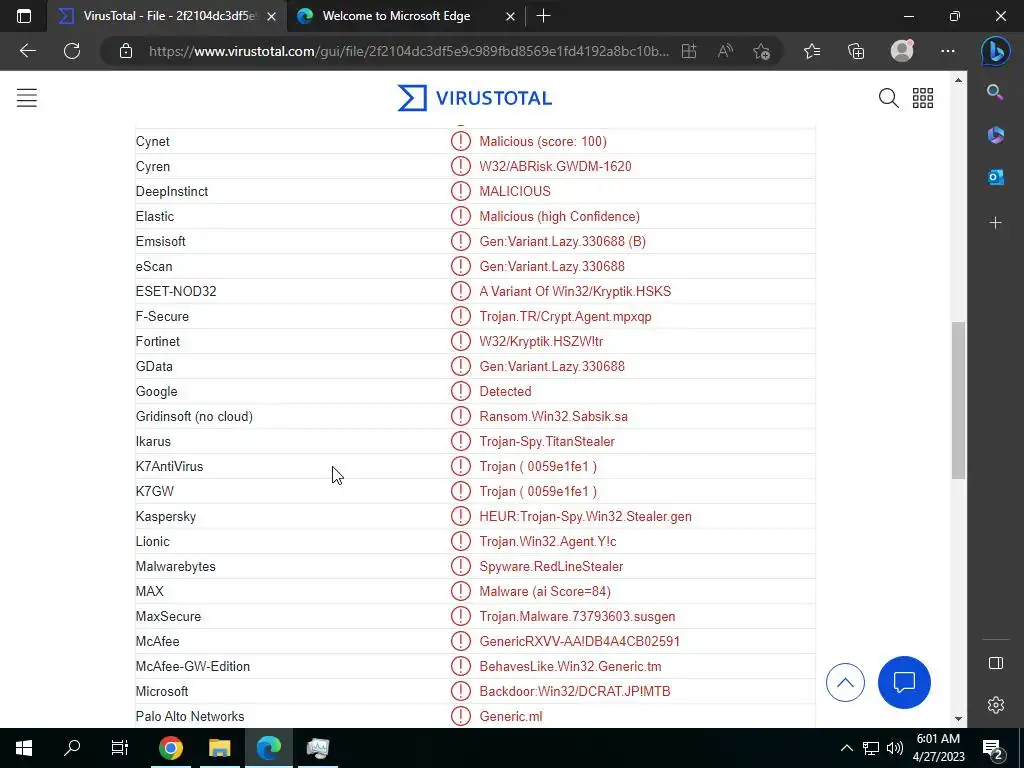1024x768 pixels.
Task: Select 'HEUR:Trojan-Spy.Win32.Stealer.gen' text
Action: [585, 516]
